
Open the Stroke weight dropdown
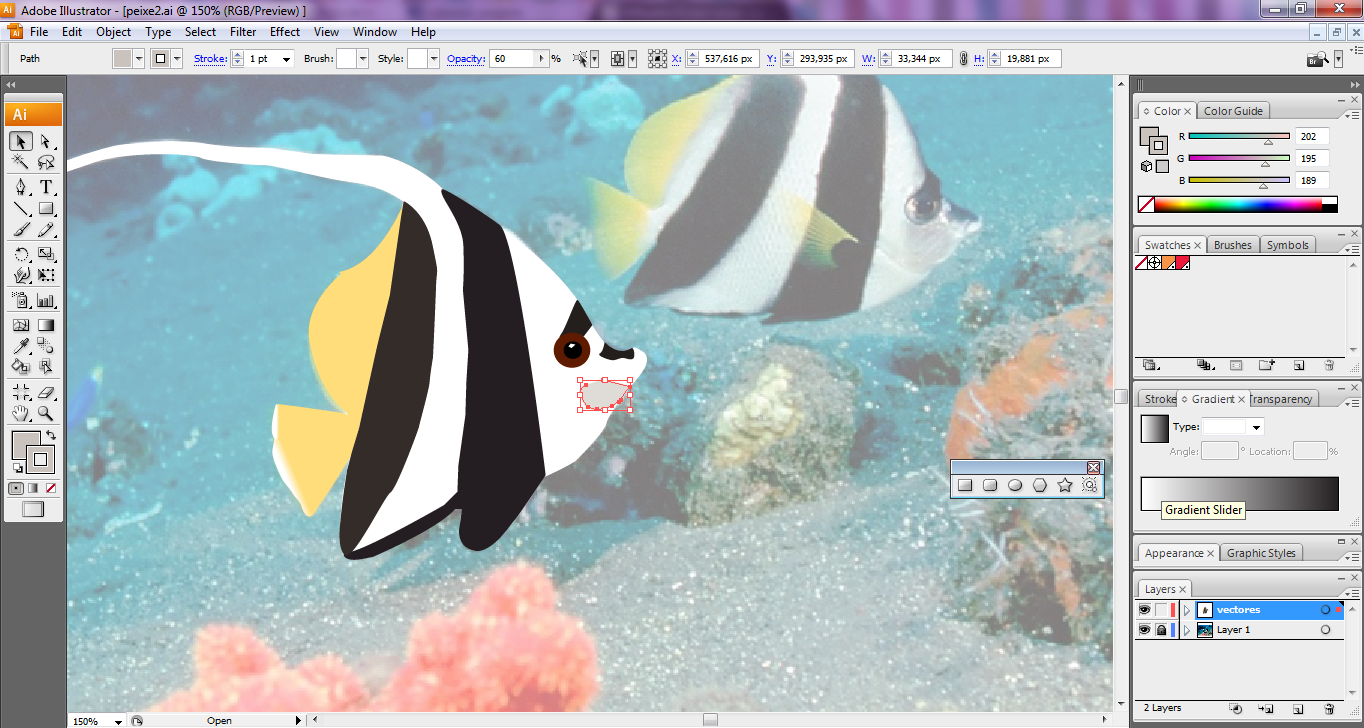[x=286, y=59]
